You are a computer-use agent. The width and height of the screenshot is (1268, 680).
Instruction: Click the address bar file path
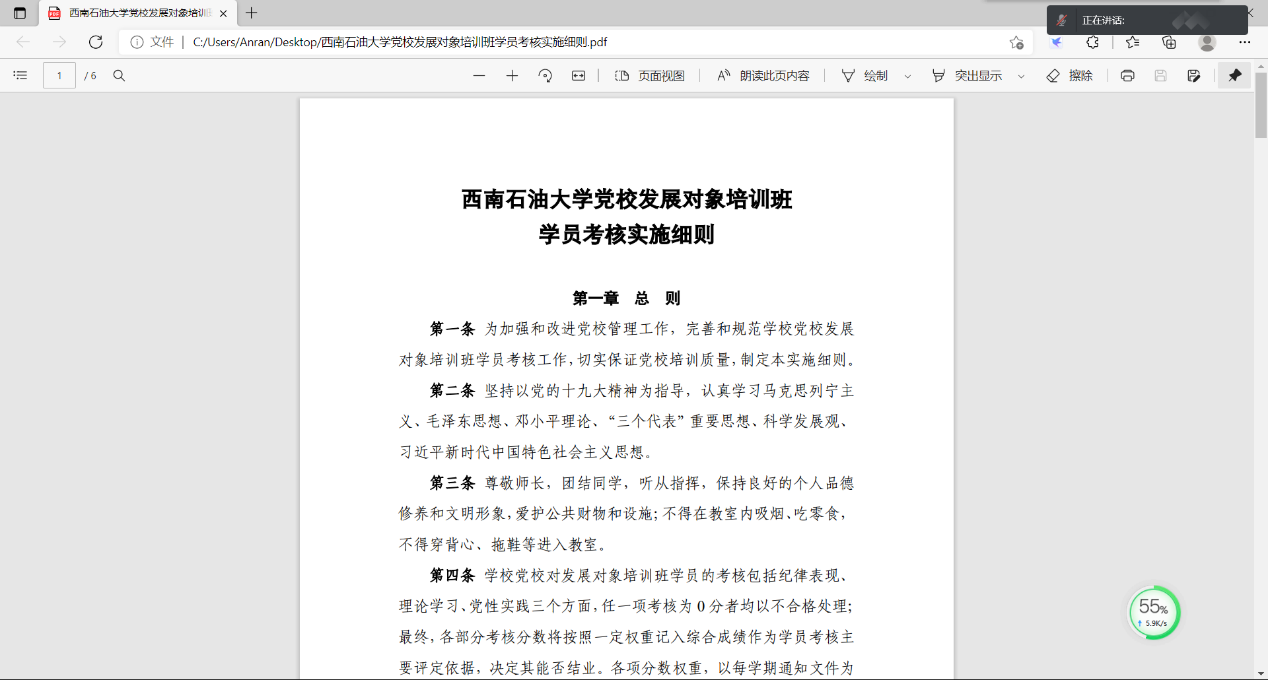pyautogui.click(x=399, y=42)
